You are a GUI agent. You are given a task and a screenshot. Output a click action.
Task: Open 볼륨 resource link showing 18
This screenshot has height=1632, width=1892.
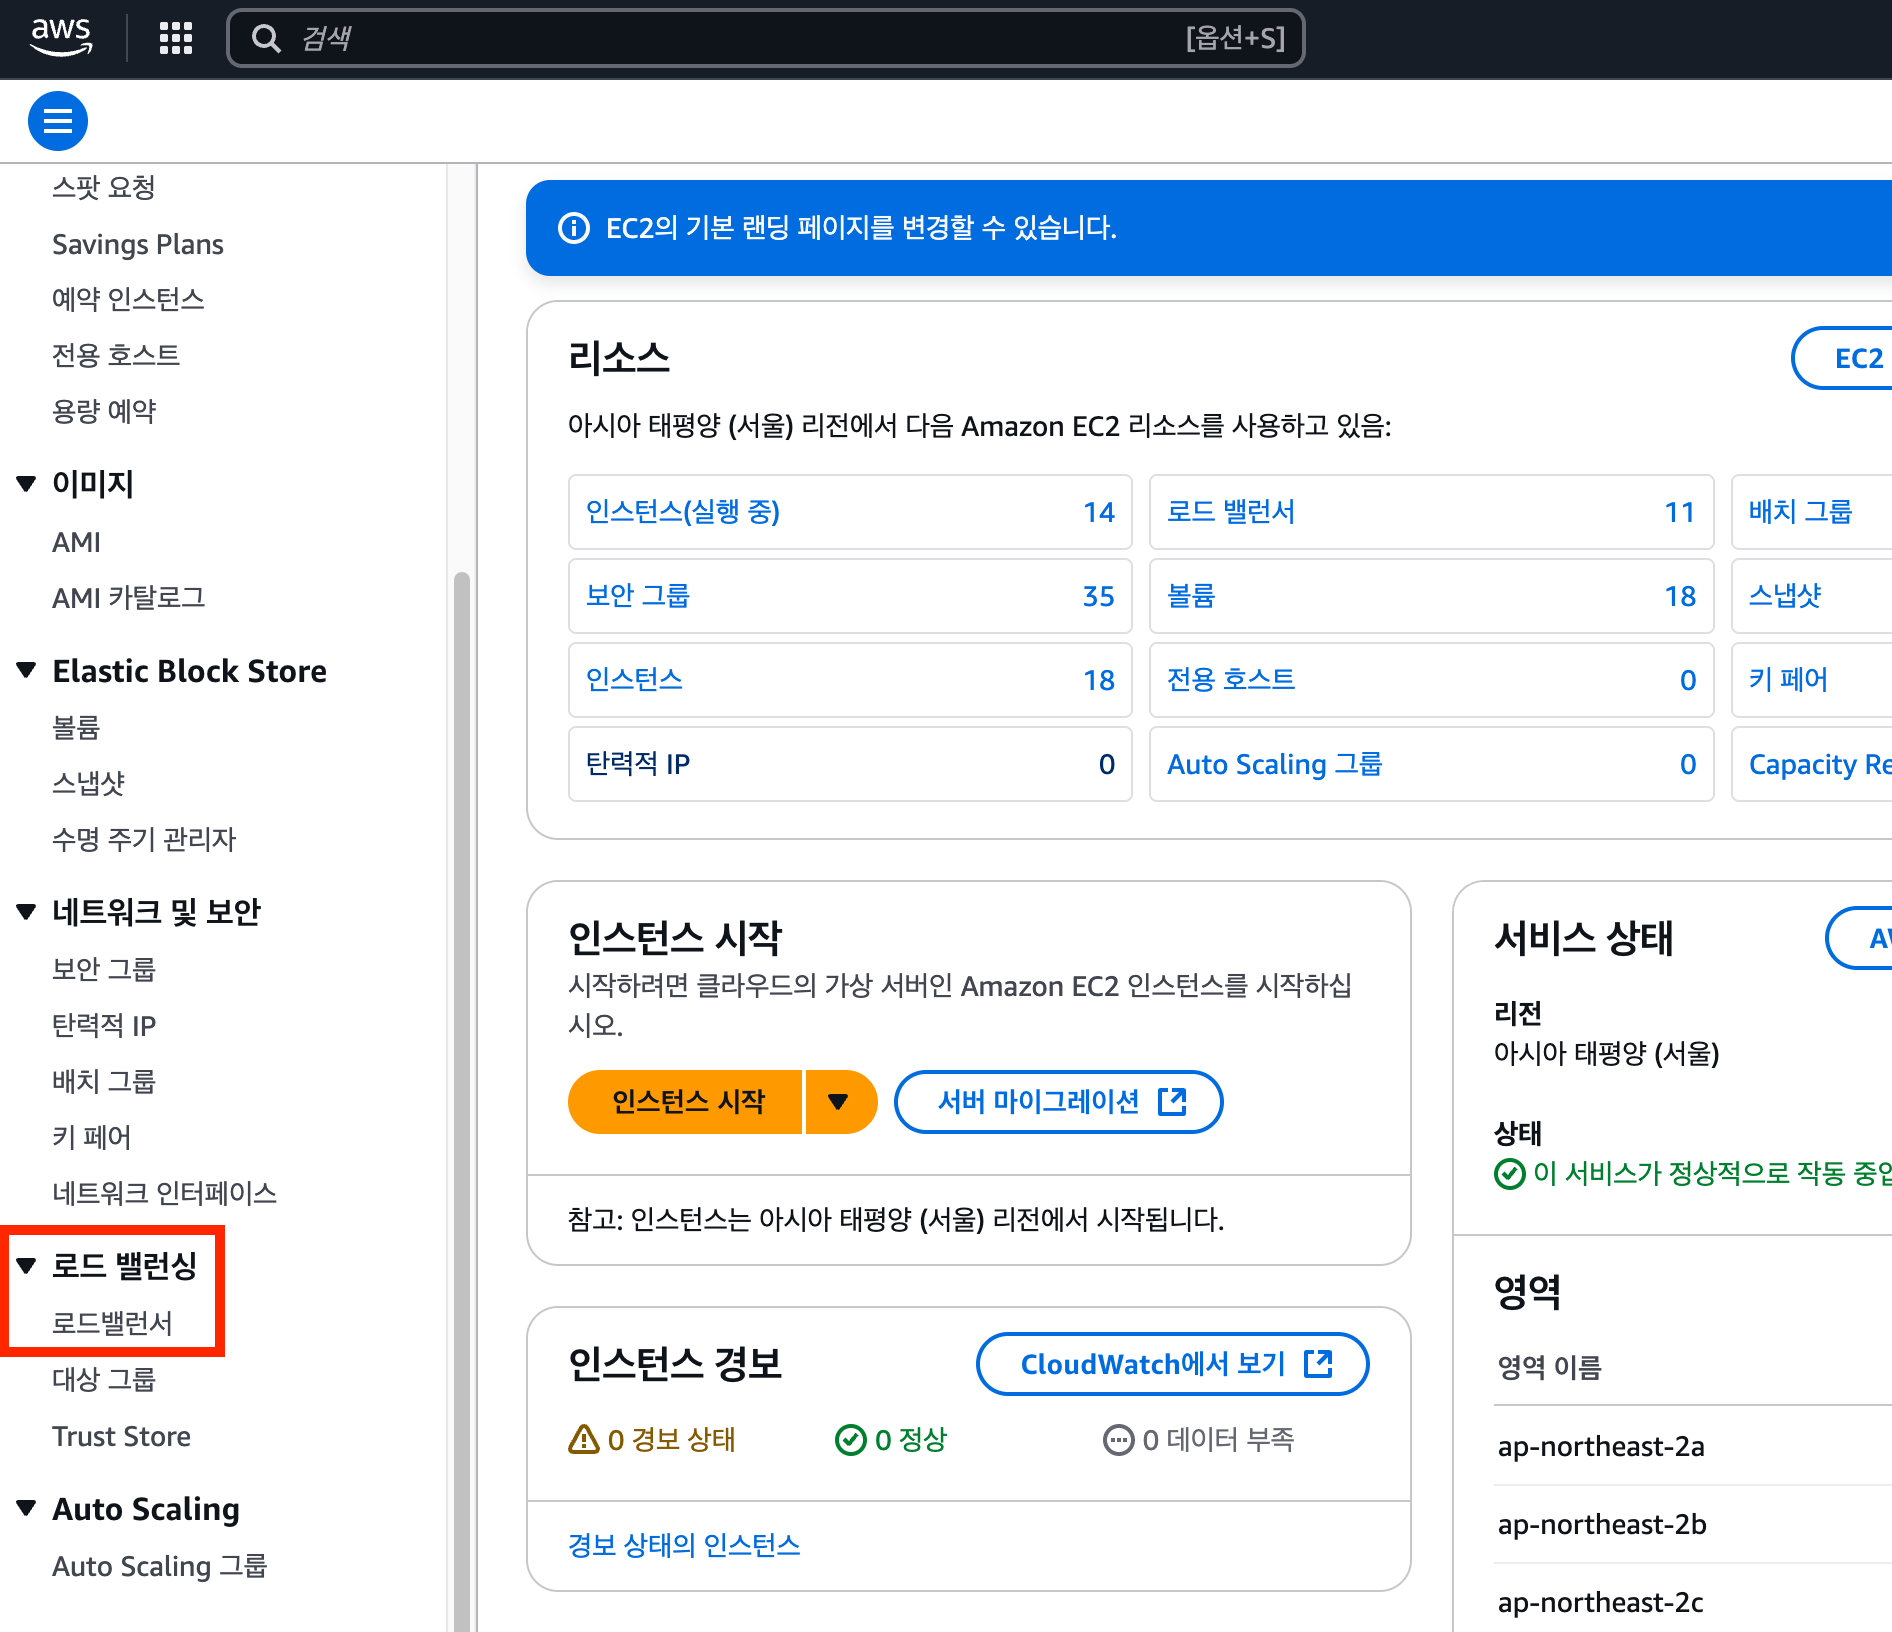(x=1191, y=596)
